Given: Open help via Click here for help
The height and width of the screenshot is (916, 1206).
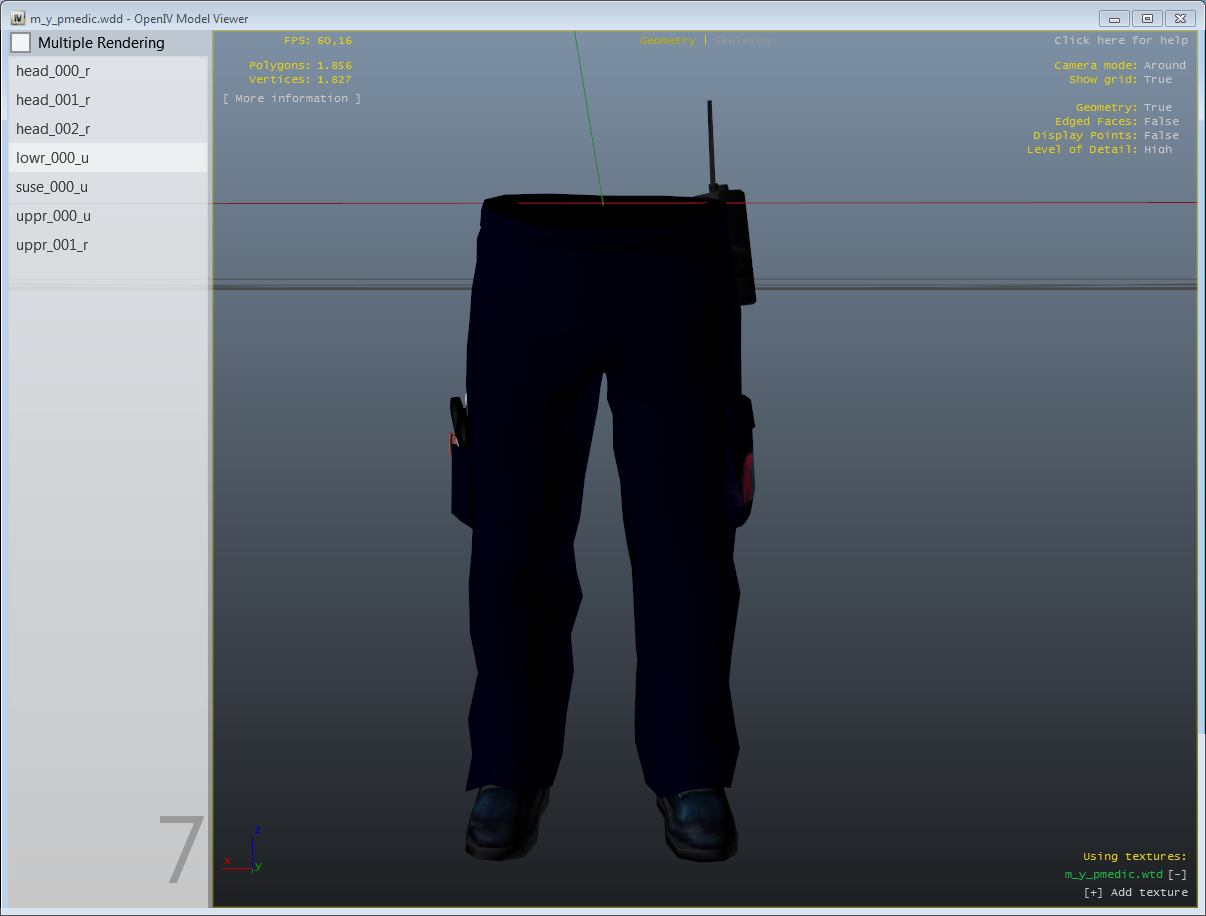Looking at the screenshot, I should pyautogui.click(x=1120, y=41).
